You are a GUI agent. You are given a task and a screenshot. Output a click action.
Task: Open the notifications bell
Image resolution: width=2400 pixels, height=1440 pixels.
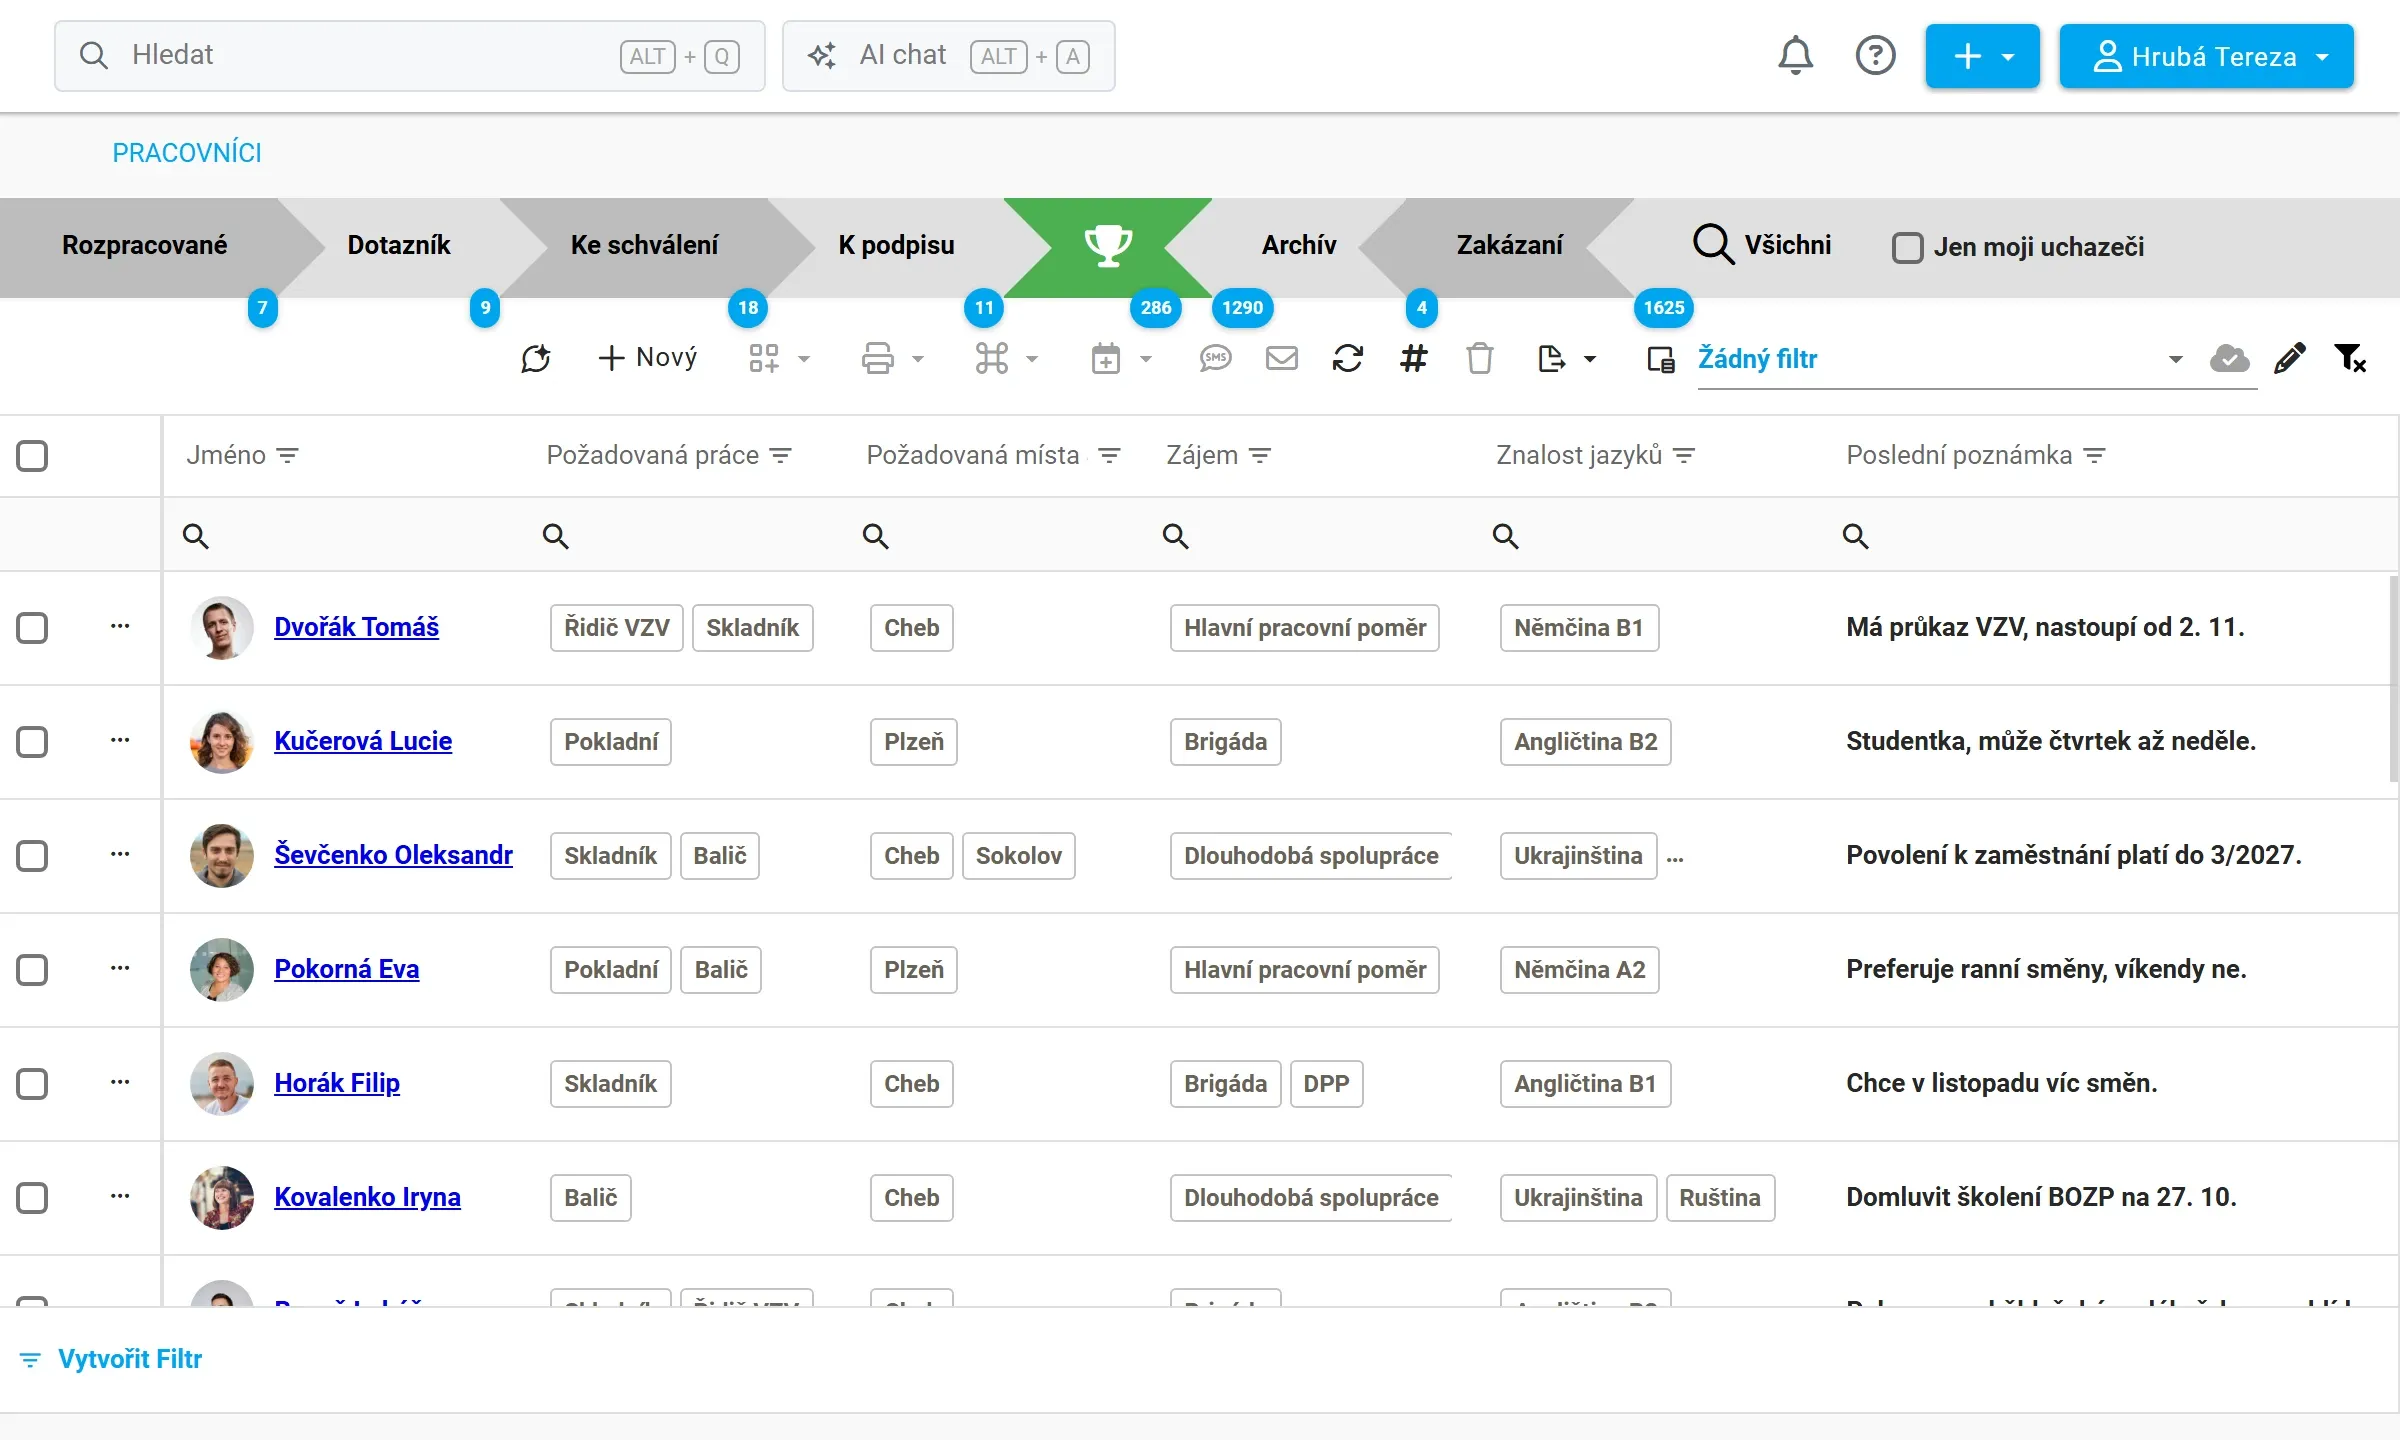(x=1795, y=56)
